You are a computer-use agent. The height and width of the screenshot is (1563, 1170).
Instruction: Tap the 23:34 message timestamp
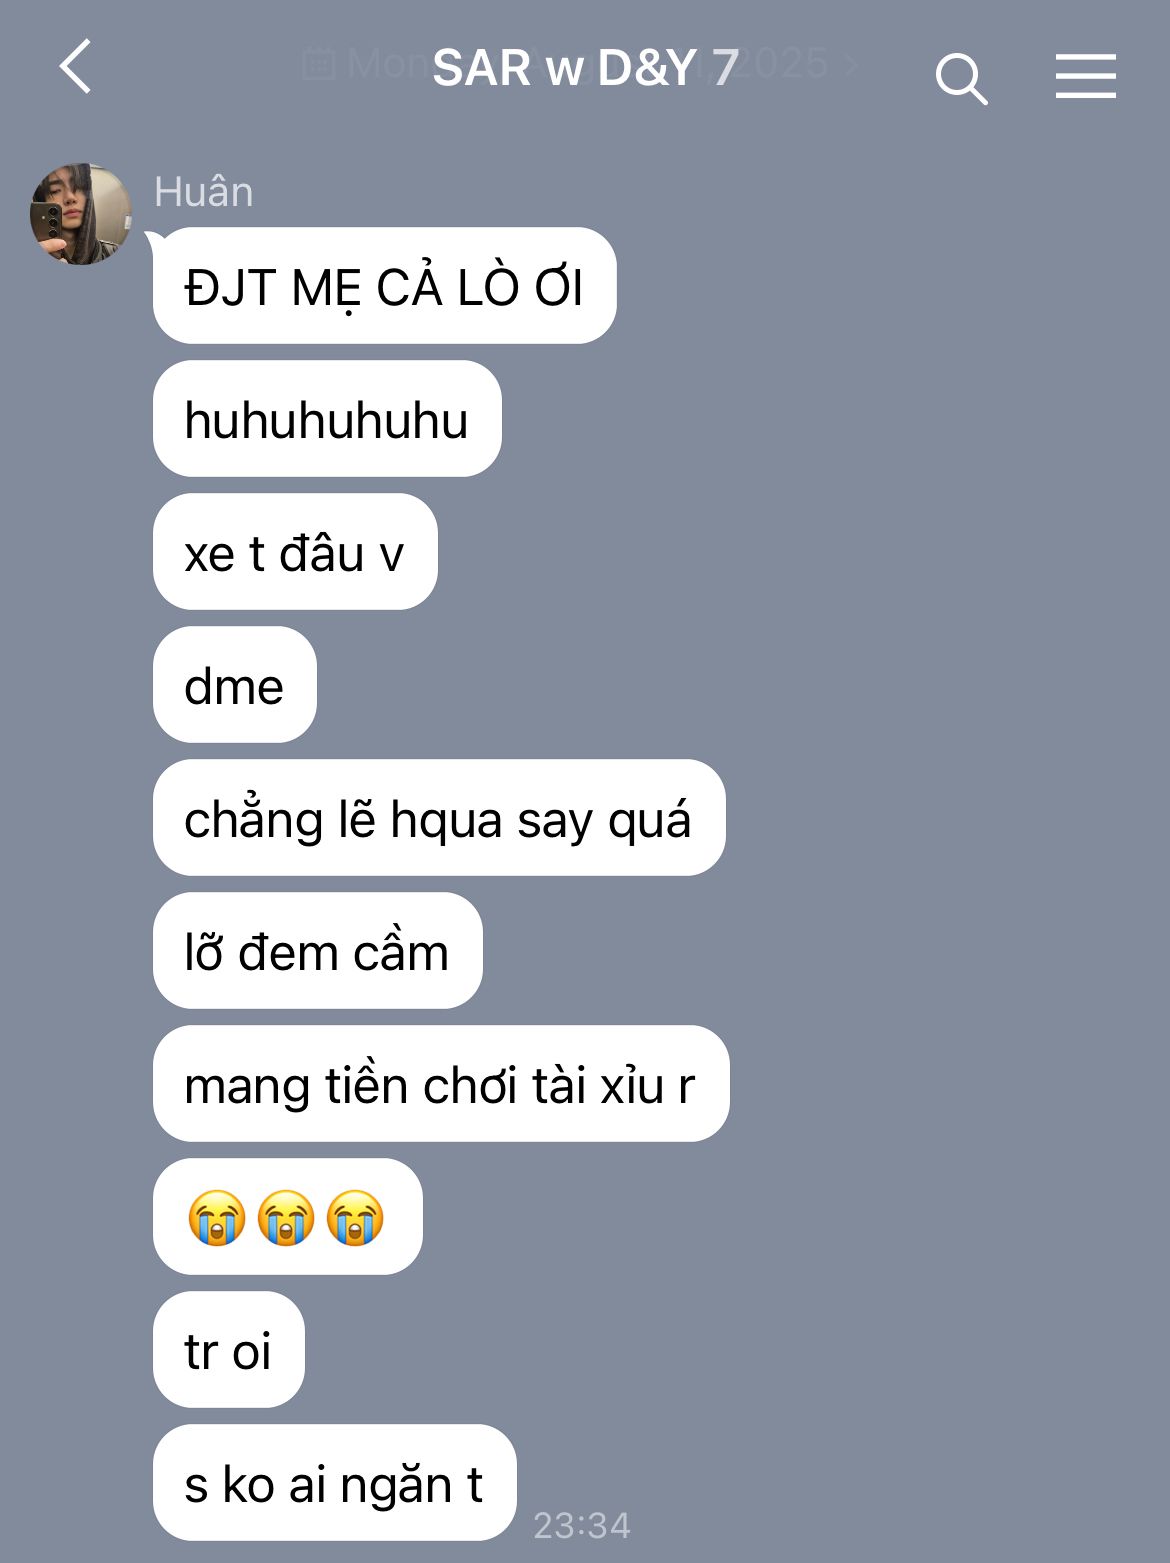pyautogui.click(x=582, y=1525)
